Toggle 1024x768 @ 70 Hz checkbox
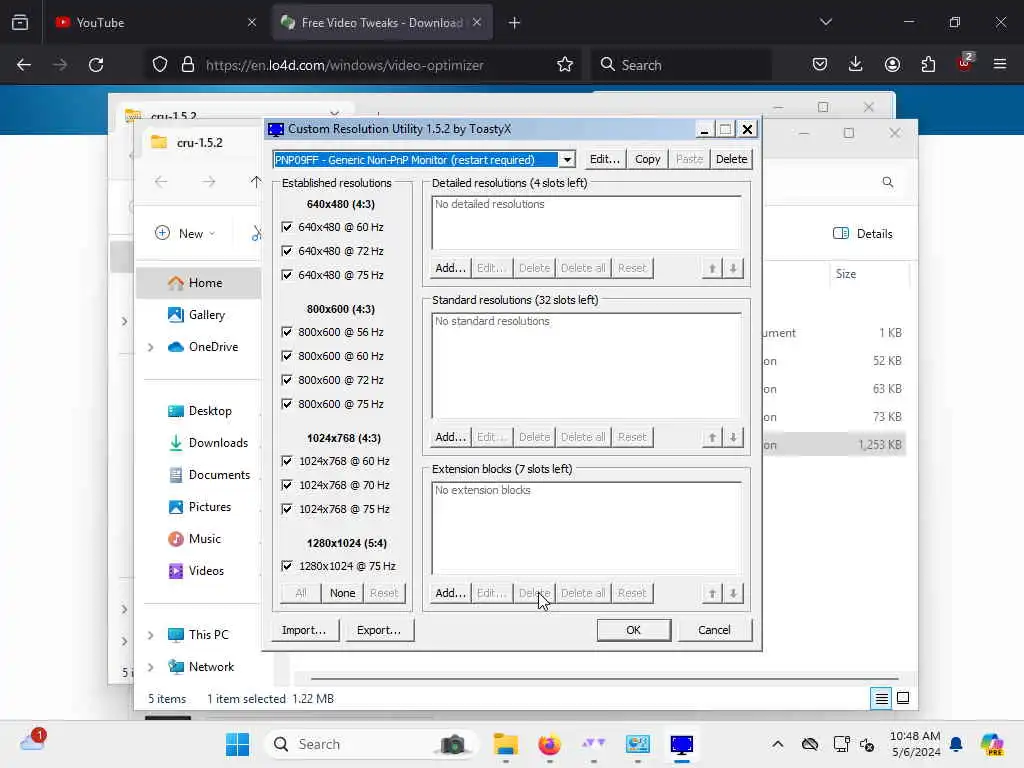Viewport: 1024px width, 768px height. (x=287, y=485)
